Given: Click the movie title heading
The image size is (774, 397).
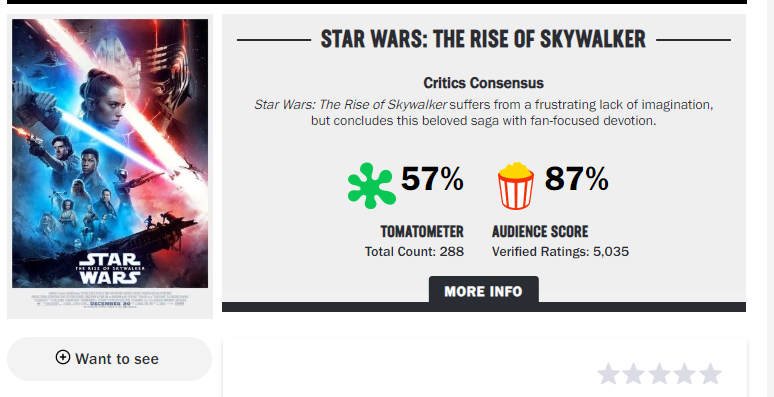Looking at the screenshot, I should [483, 40].
